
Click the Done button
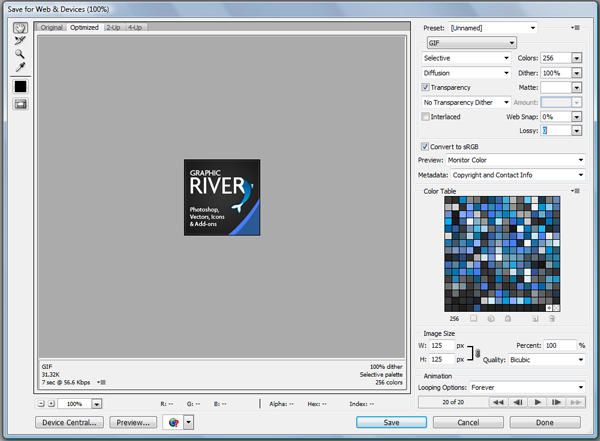tap(545, 422)
